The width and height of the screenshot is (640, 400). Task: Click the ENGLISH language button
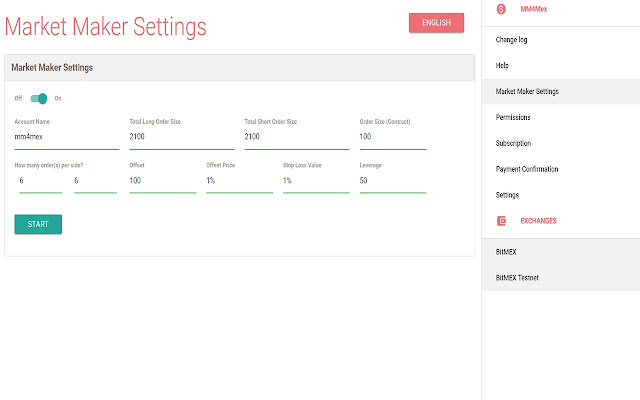pos(436,23)
